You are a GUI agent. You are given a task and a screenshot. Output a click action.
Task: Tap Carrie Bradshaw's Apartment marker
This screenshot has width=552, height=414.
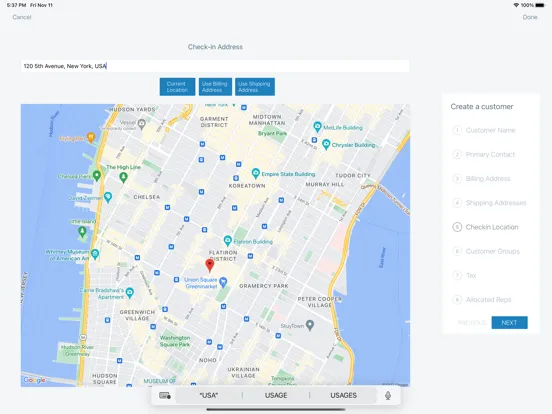[x=130, y=292]
